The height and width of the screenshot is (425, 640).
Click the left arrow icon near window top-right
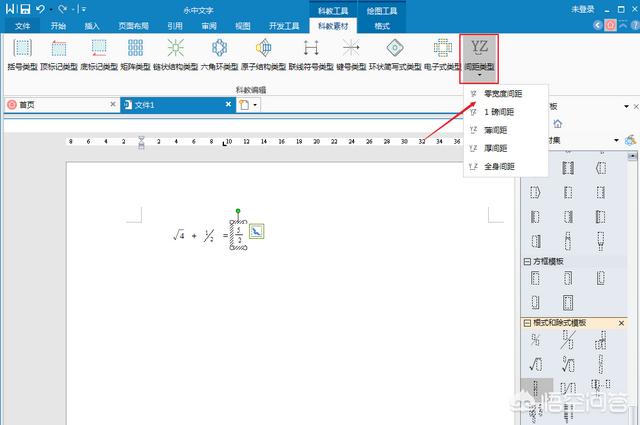[x=598, y=25]
